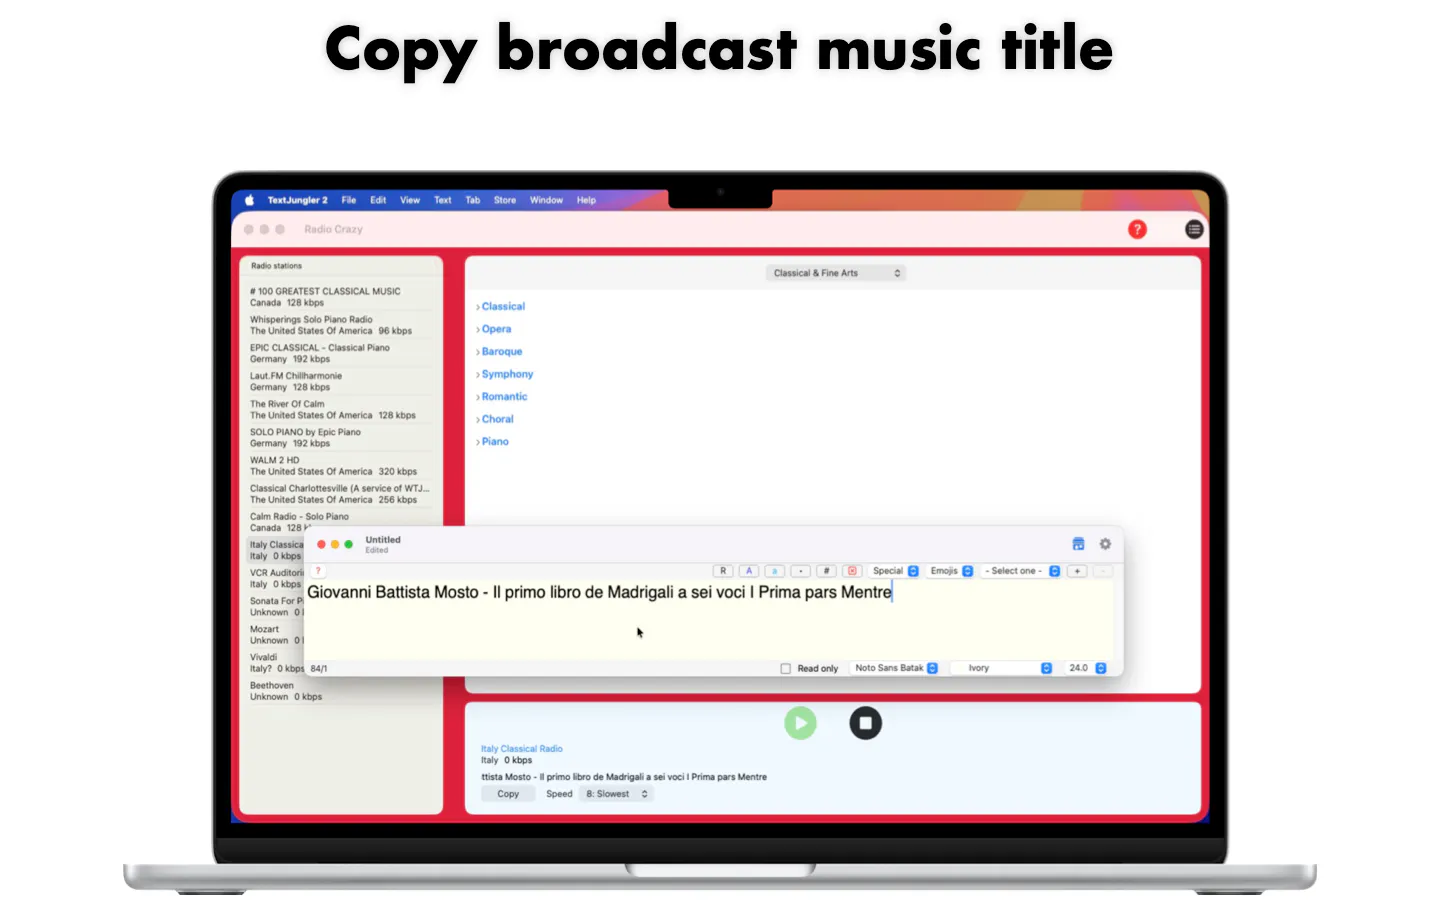Select 'SOLO PIANO by Epic Piano' station
The height and width of the screenshot is (900, 1440).
pyautogui.click(x=340, y=438)
